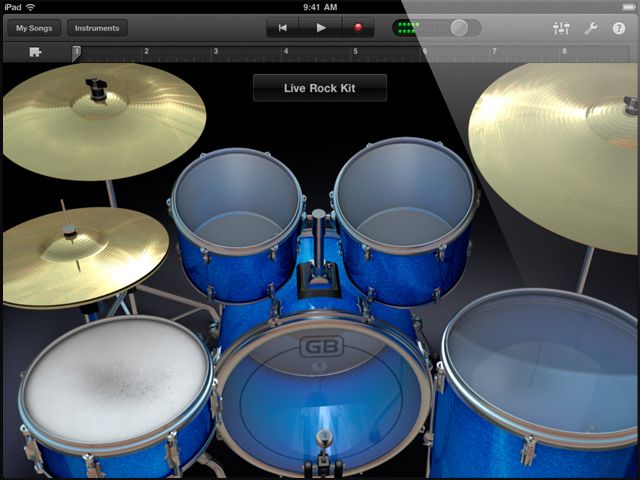Start recording with red Record button
Image resolution: width=640 pixels, height=480 pixels.
(x=358, y=28)
